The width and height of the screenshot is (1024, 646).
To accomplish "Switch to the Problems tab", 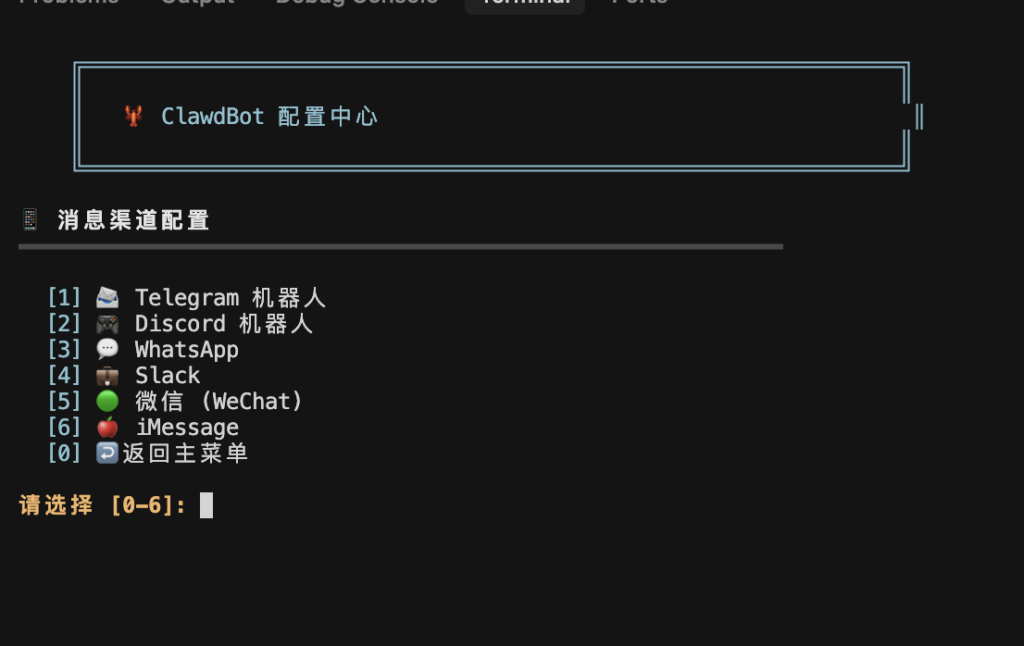I will pyautogui.click(x=70, y=4).
